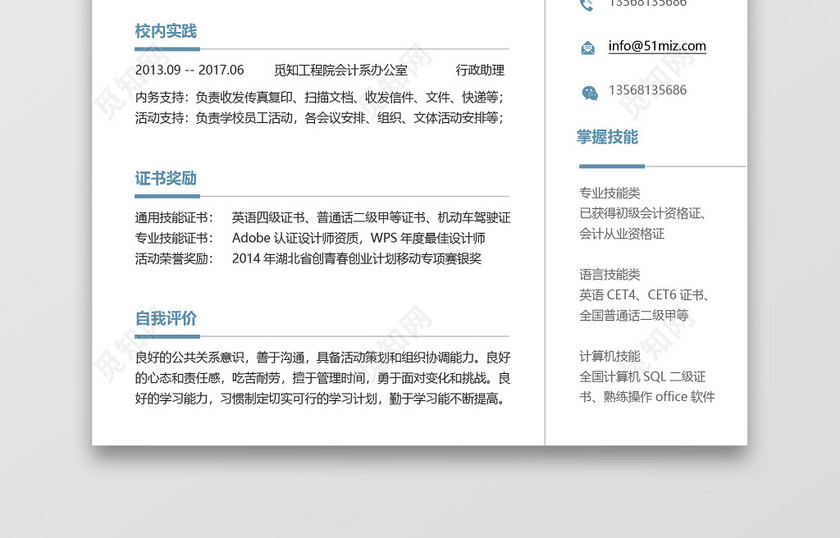Click the 全国计算机 SQL 二级证 line
840x538 pixels.
[642, 376]
